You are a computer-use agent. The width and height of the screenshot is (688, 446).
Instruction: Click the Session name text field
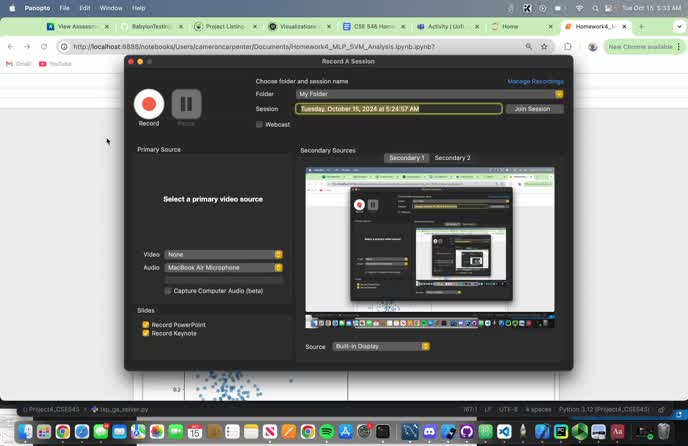click(398, 109)
